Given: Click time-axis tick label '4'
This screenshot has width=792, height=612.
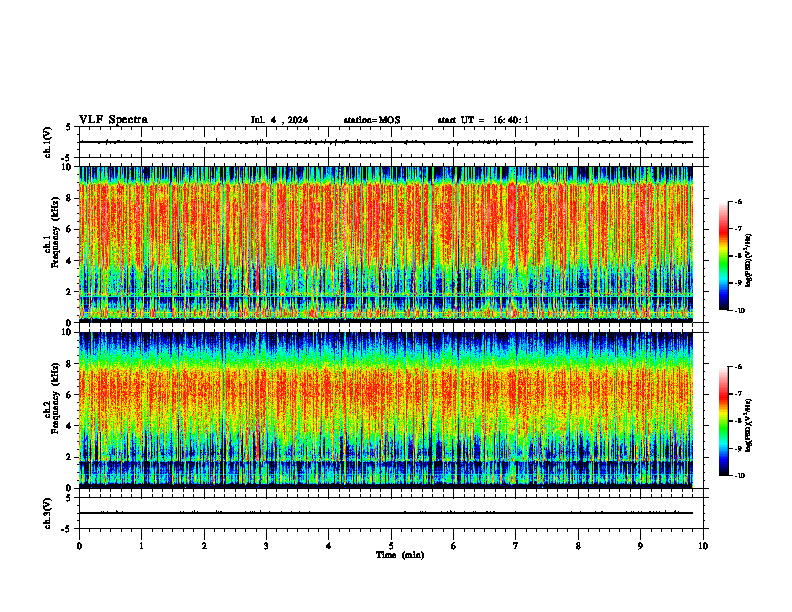Looking at the screenshot, I should point(329,546).
